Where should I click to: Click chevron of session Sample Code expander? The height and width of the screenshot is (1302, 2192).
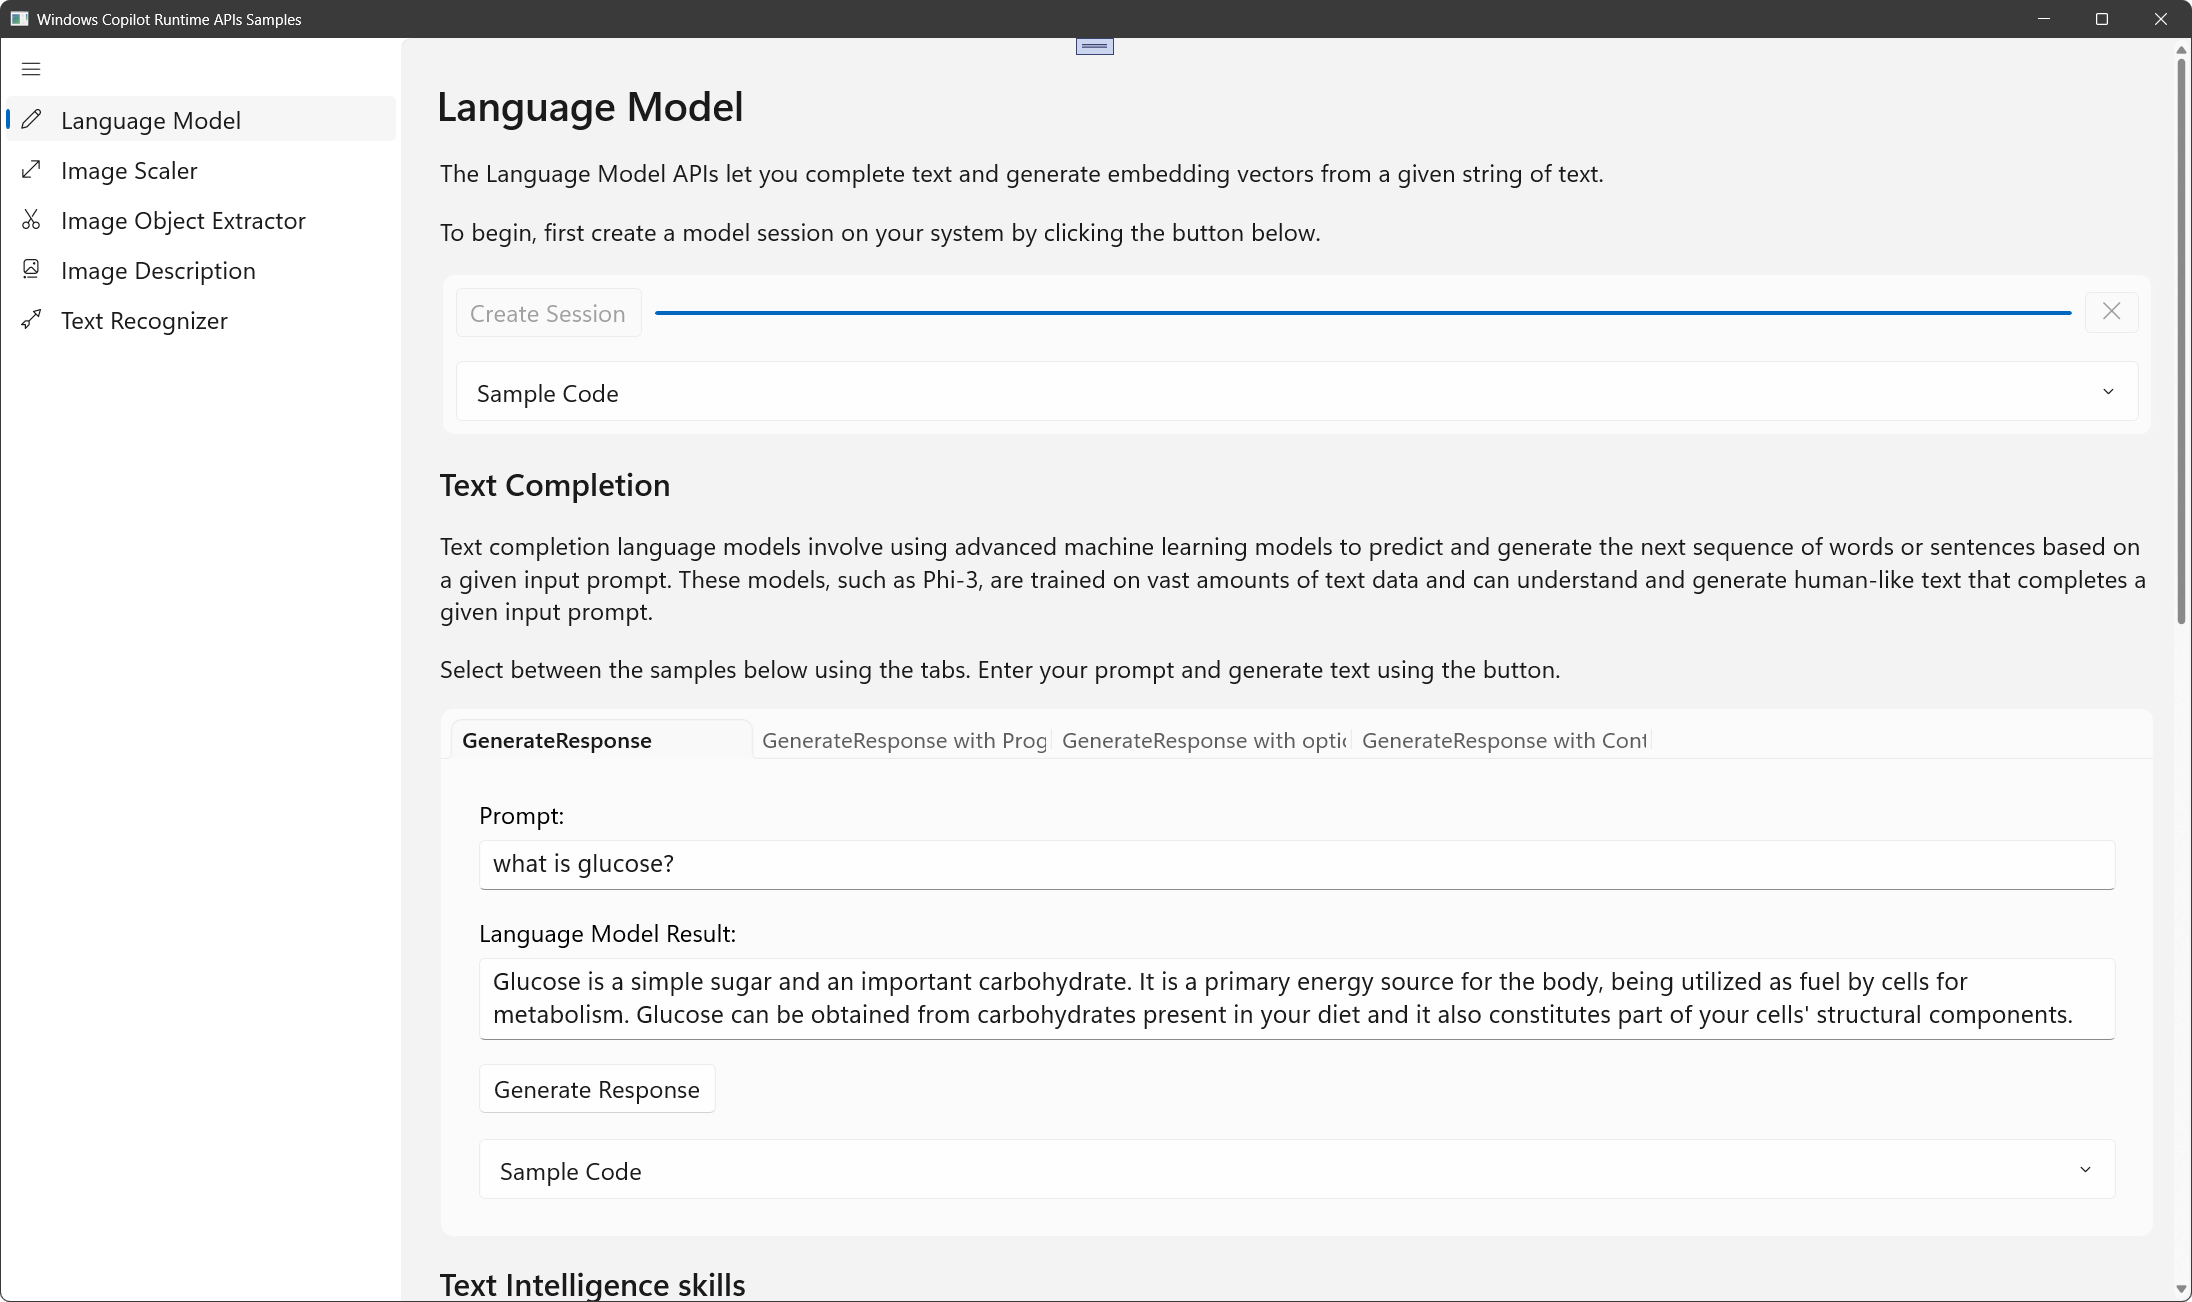[2108, 392]
